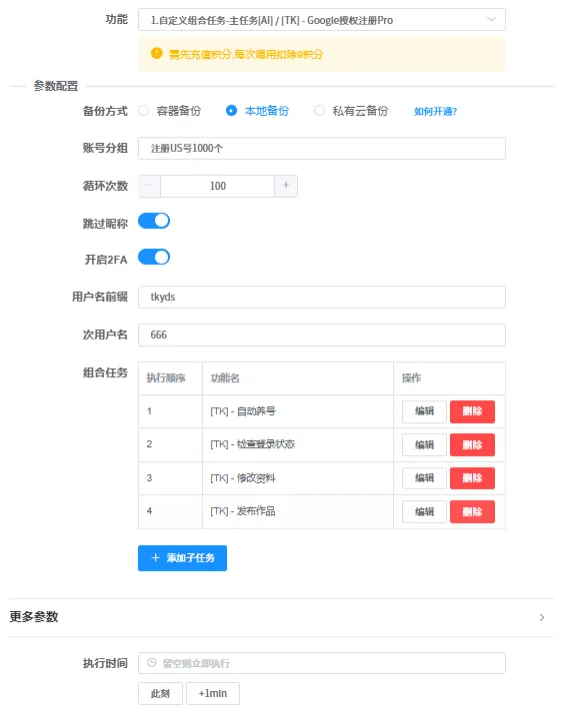Delete the [TK] - 修改资料 subtask
The image size is (565, 715).
pos(472,478)
